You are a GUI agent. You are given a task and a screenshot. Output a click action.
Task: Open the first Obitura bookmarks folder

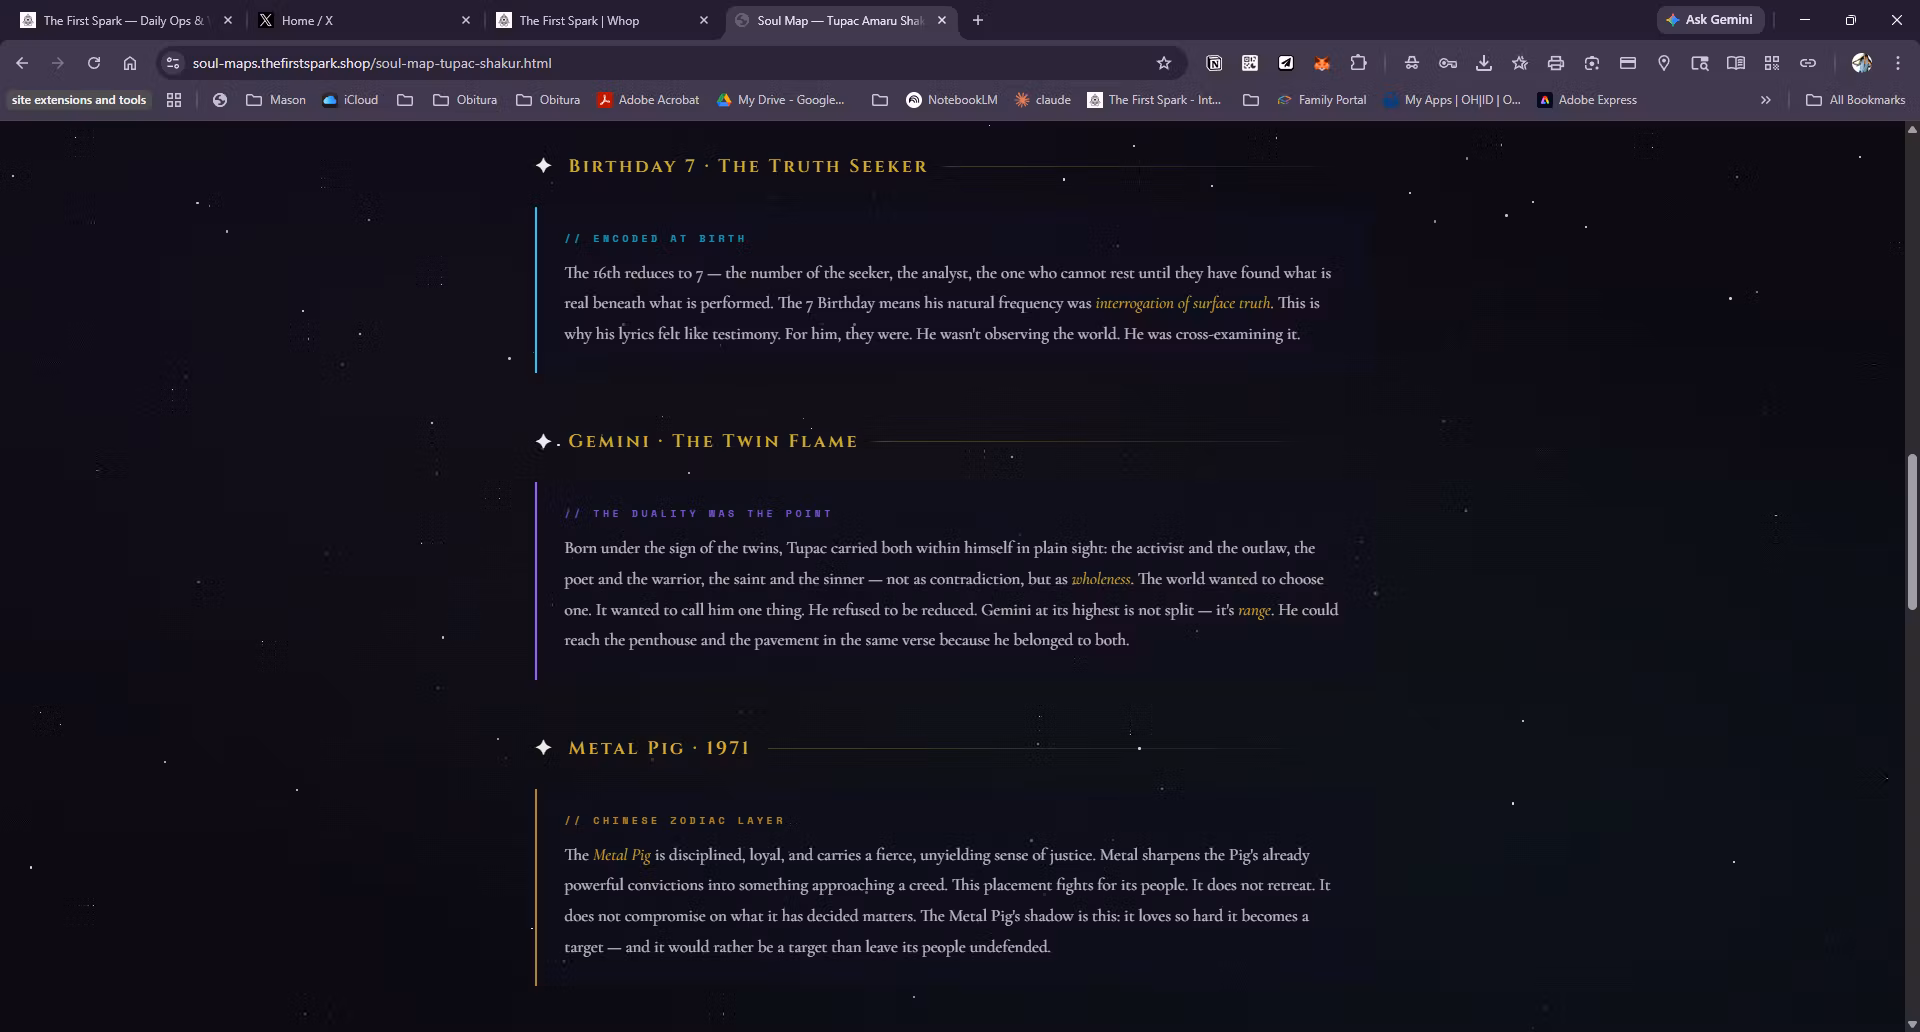click(465, 100)
